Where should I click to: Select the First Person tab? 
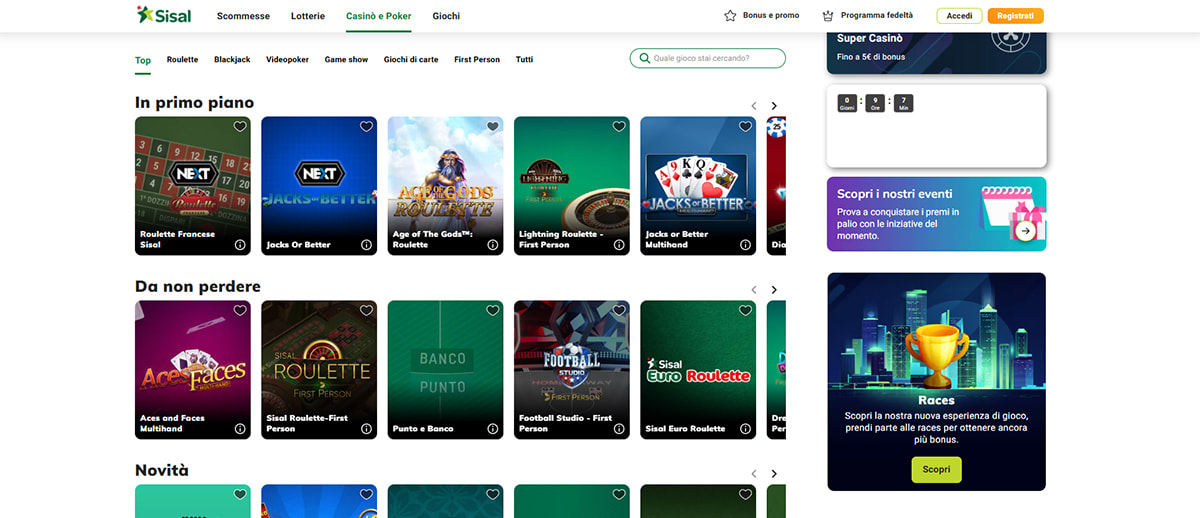tap(477, 60)
